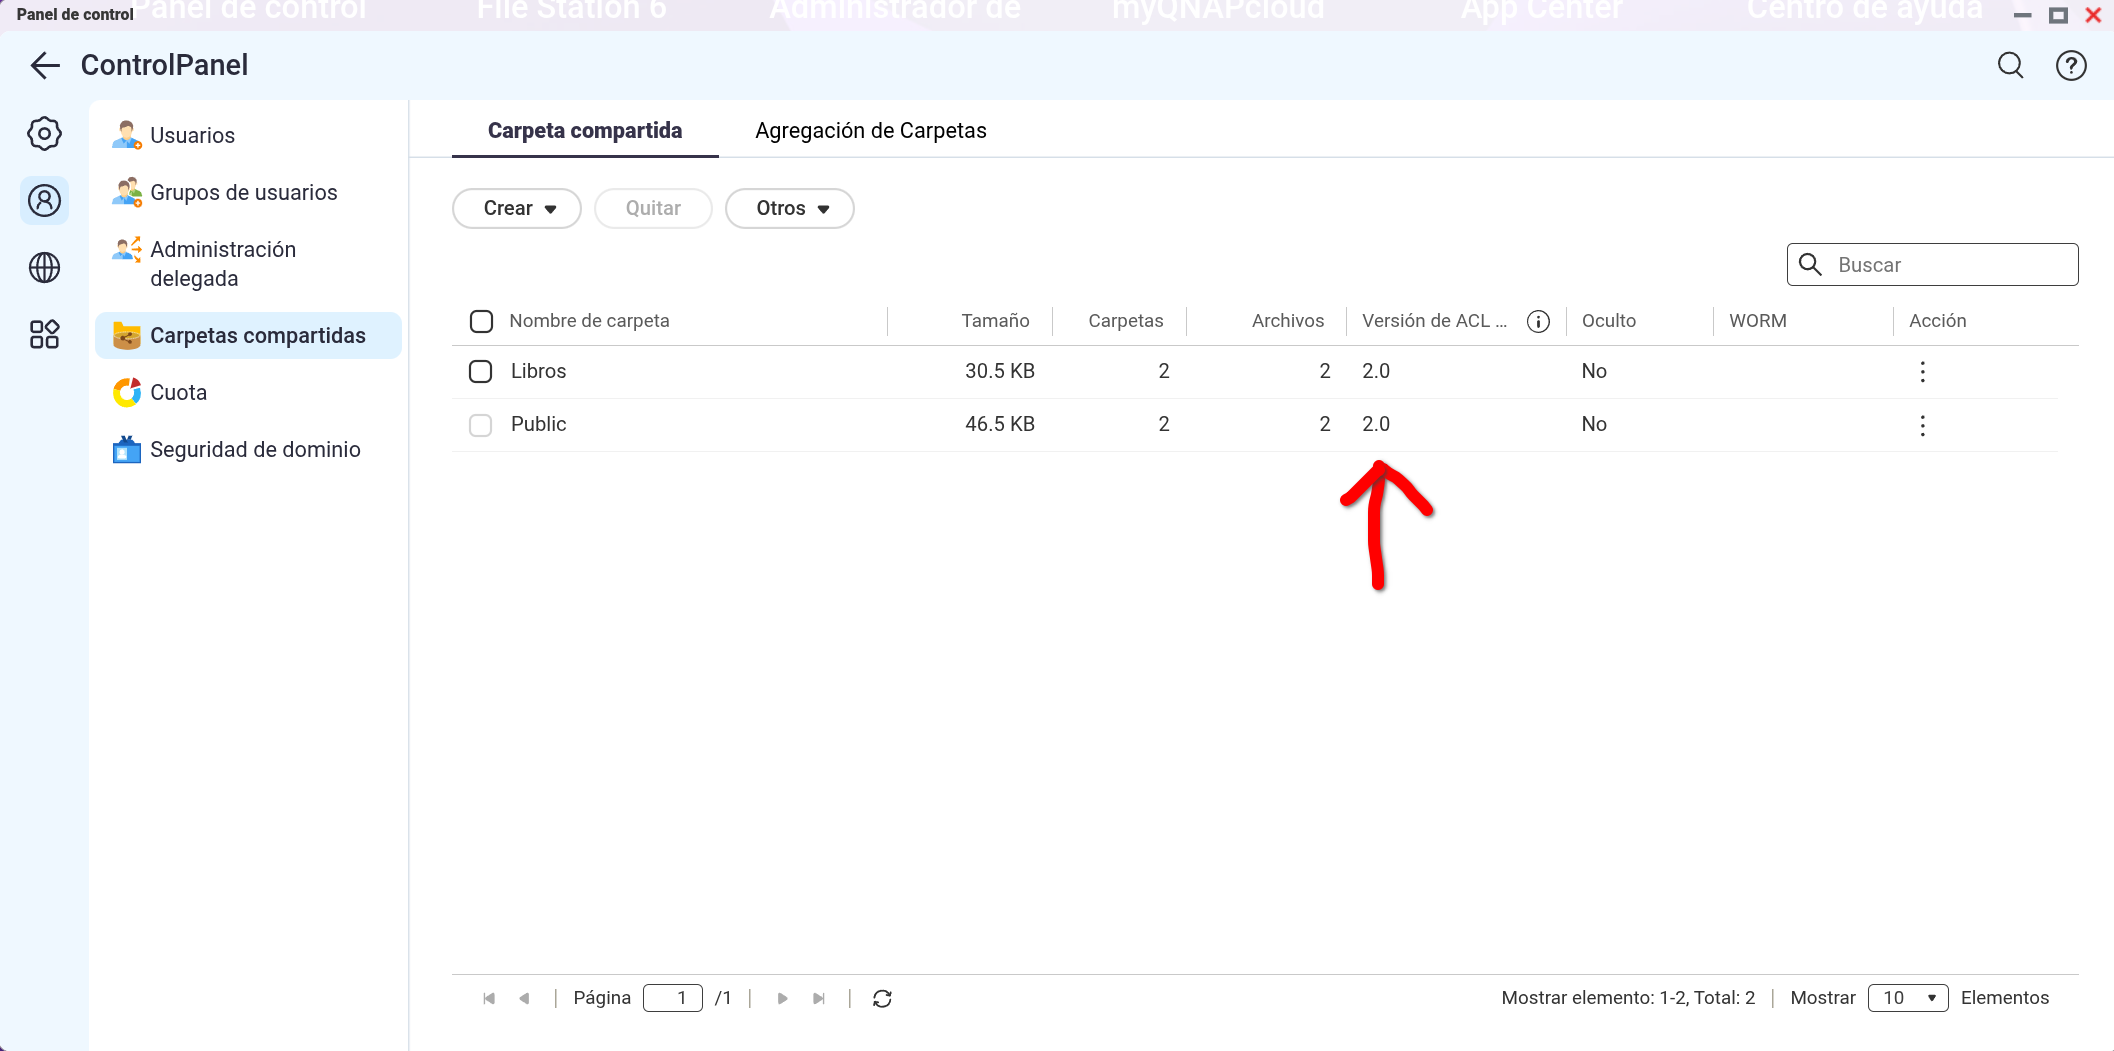Click the ACL version info icon
Viewport: 2114px width, 1051px height.
pos(1538,321)
